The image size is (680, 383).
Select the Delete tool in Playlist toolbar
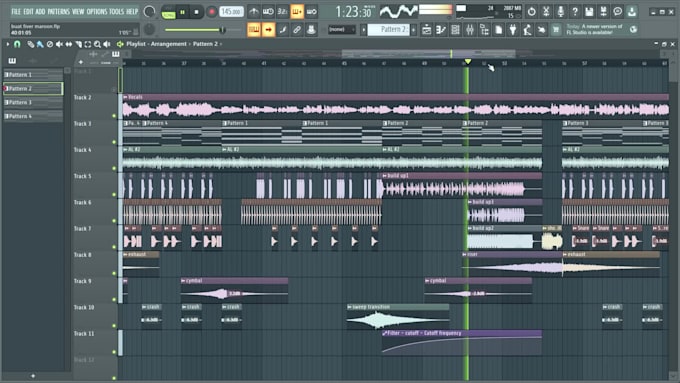tap(49, 44)
